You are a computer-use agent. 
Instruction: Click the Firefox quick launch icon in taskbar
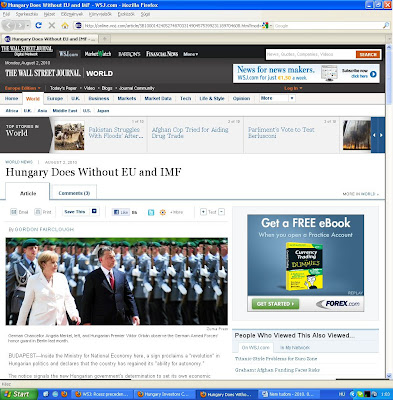64,394
